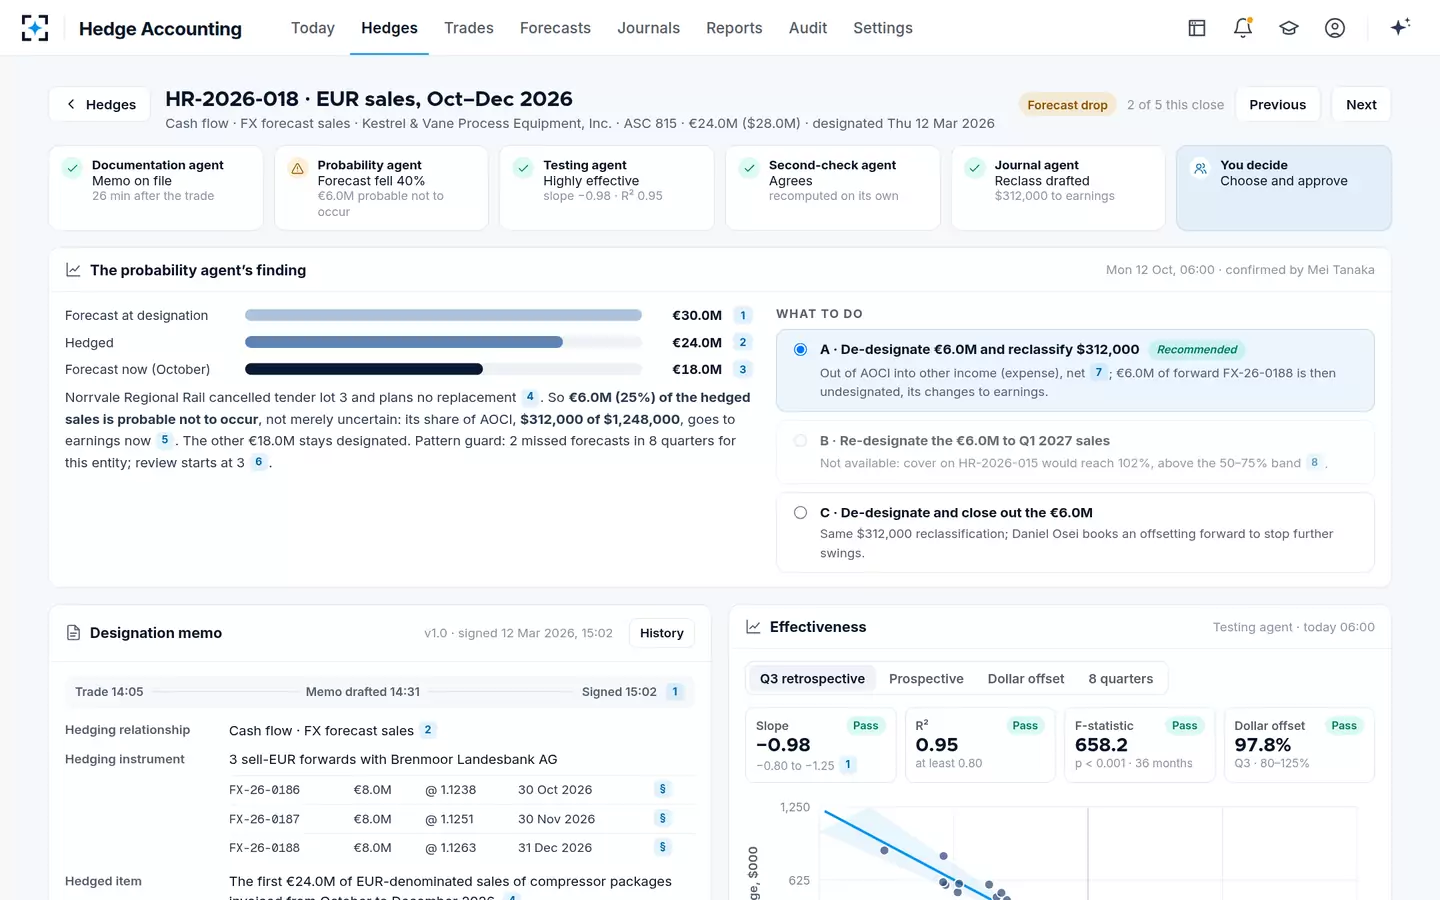Open citation 1 beside Signed 15:02

click(675, 691)
